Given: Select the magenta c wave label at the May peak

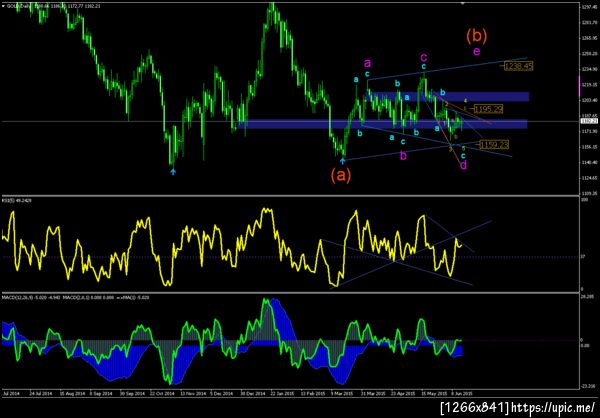Looking at the screenshot, I should (x=423, y=58).
